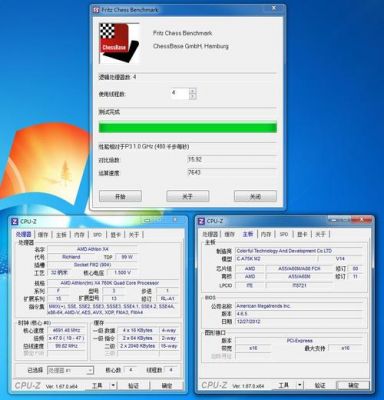Click the thread count input field
The image size is (384, 400).
click(180, 93)
